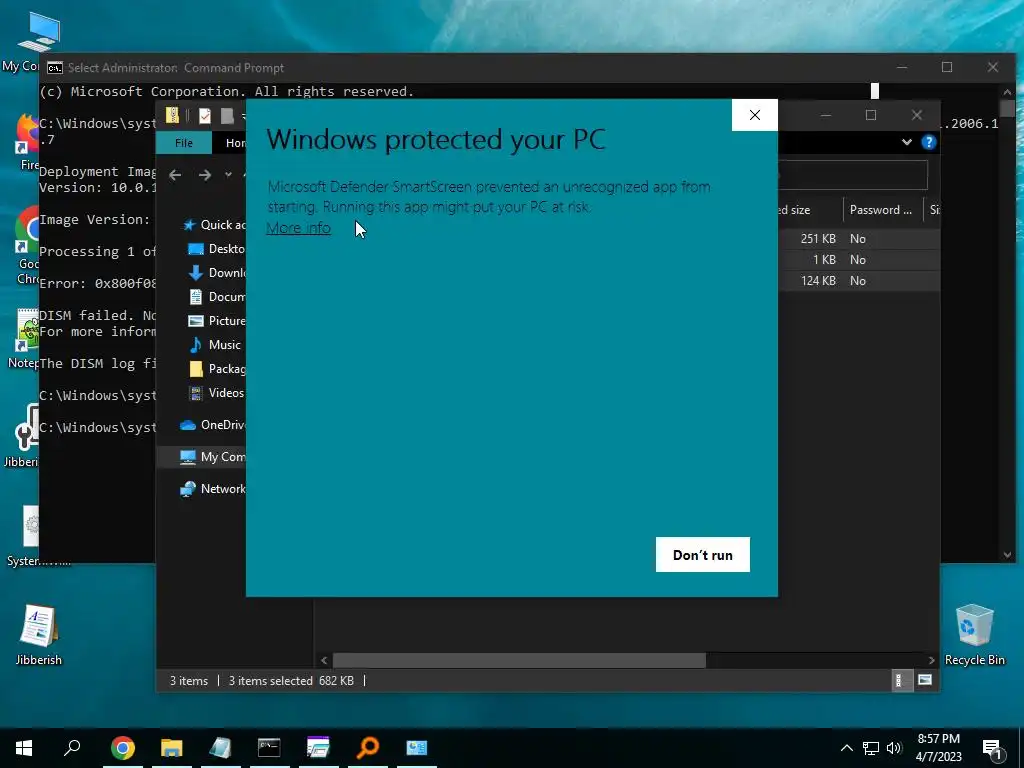Viewport: 1024px width, 768px height.
Task: Select OneDrive in the navigation pane
Action: coord(212,424)
